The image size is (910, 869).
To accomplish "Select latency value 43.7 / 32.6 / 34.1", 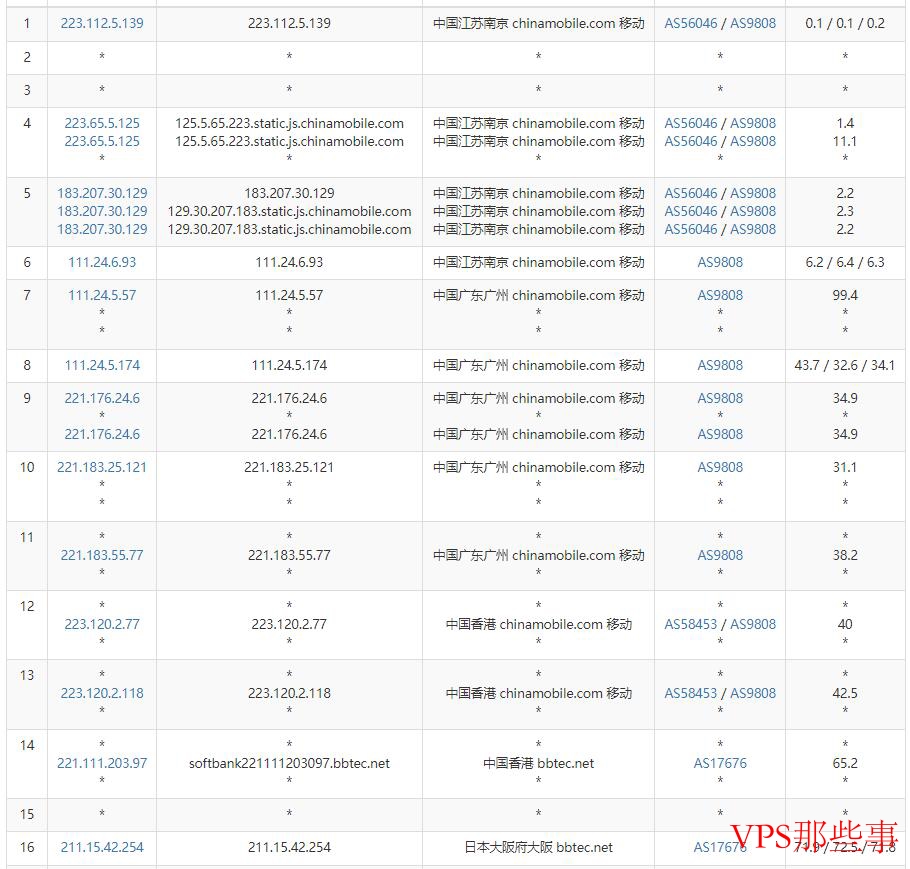I will 844,365.
